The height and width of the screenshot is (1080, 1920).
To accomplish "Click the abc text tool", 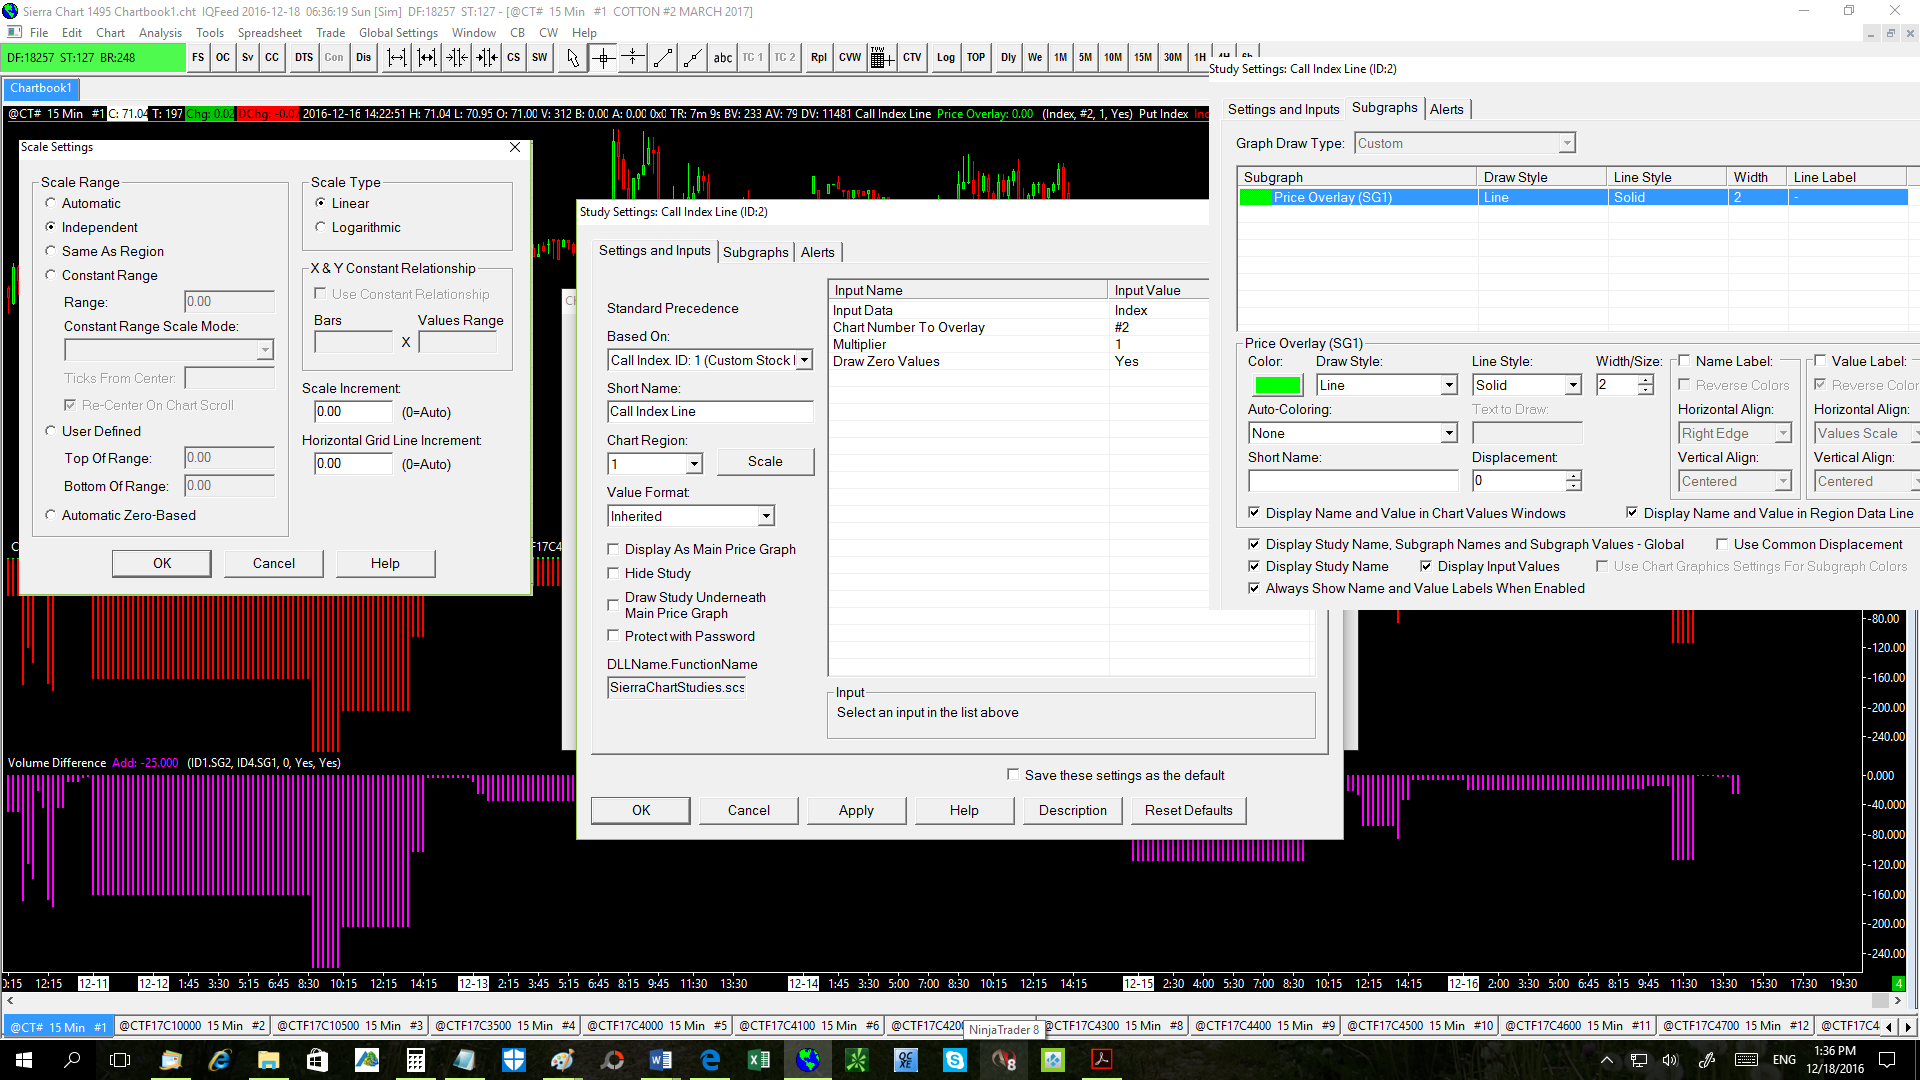I will click(x=722, y=58).
